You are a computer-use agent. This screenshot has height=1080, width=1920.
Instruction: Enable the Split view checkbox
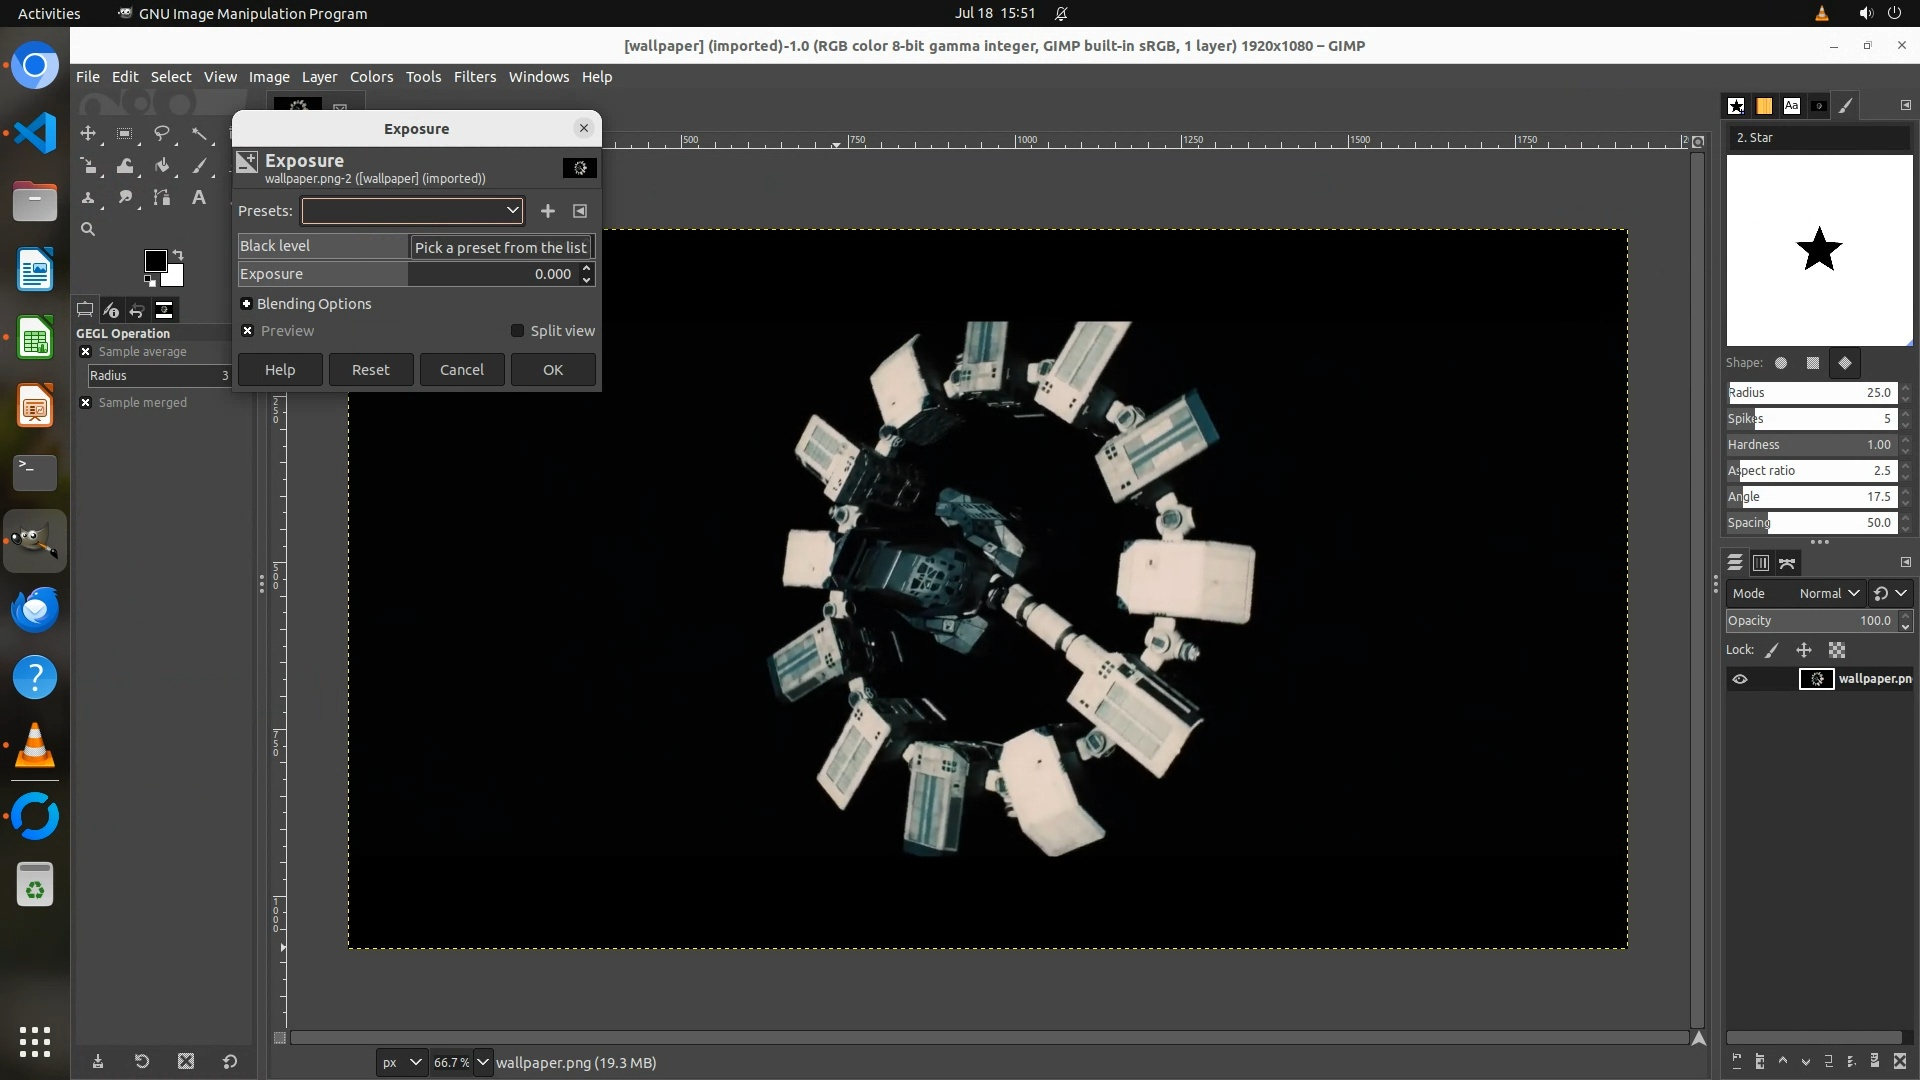point(517,331)
